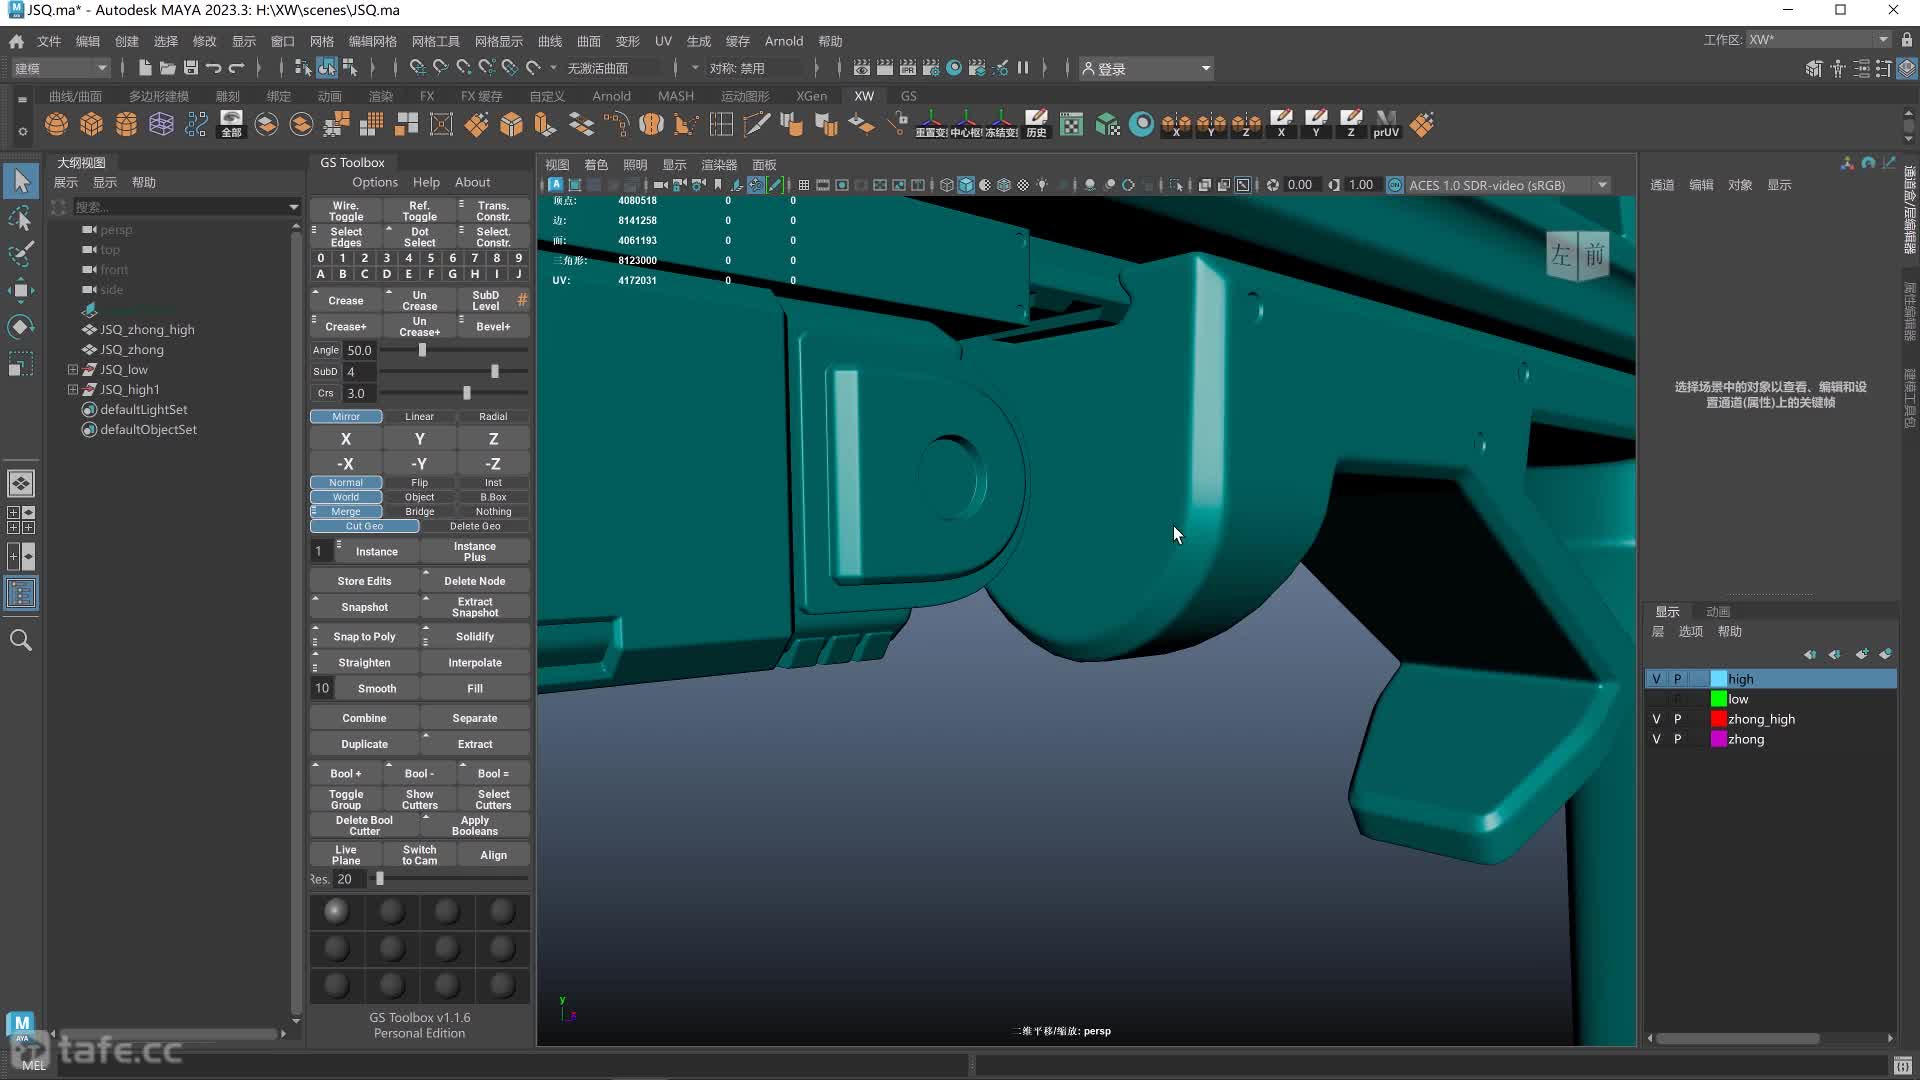Switch to the 多边形建模 shelf tab
The height and width of the screenshot is (1080, 1920).
[x=158, y=96]
